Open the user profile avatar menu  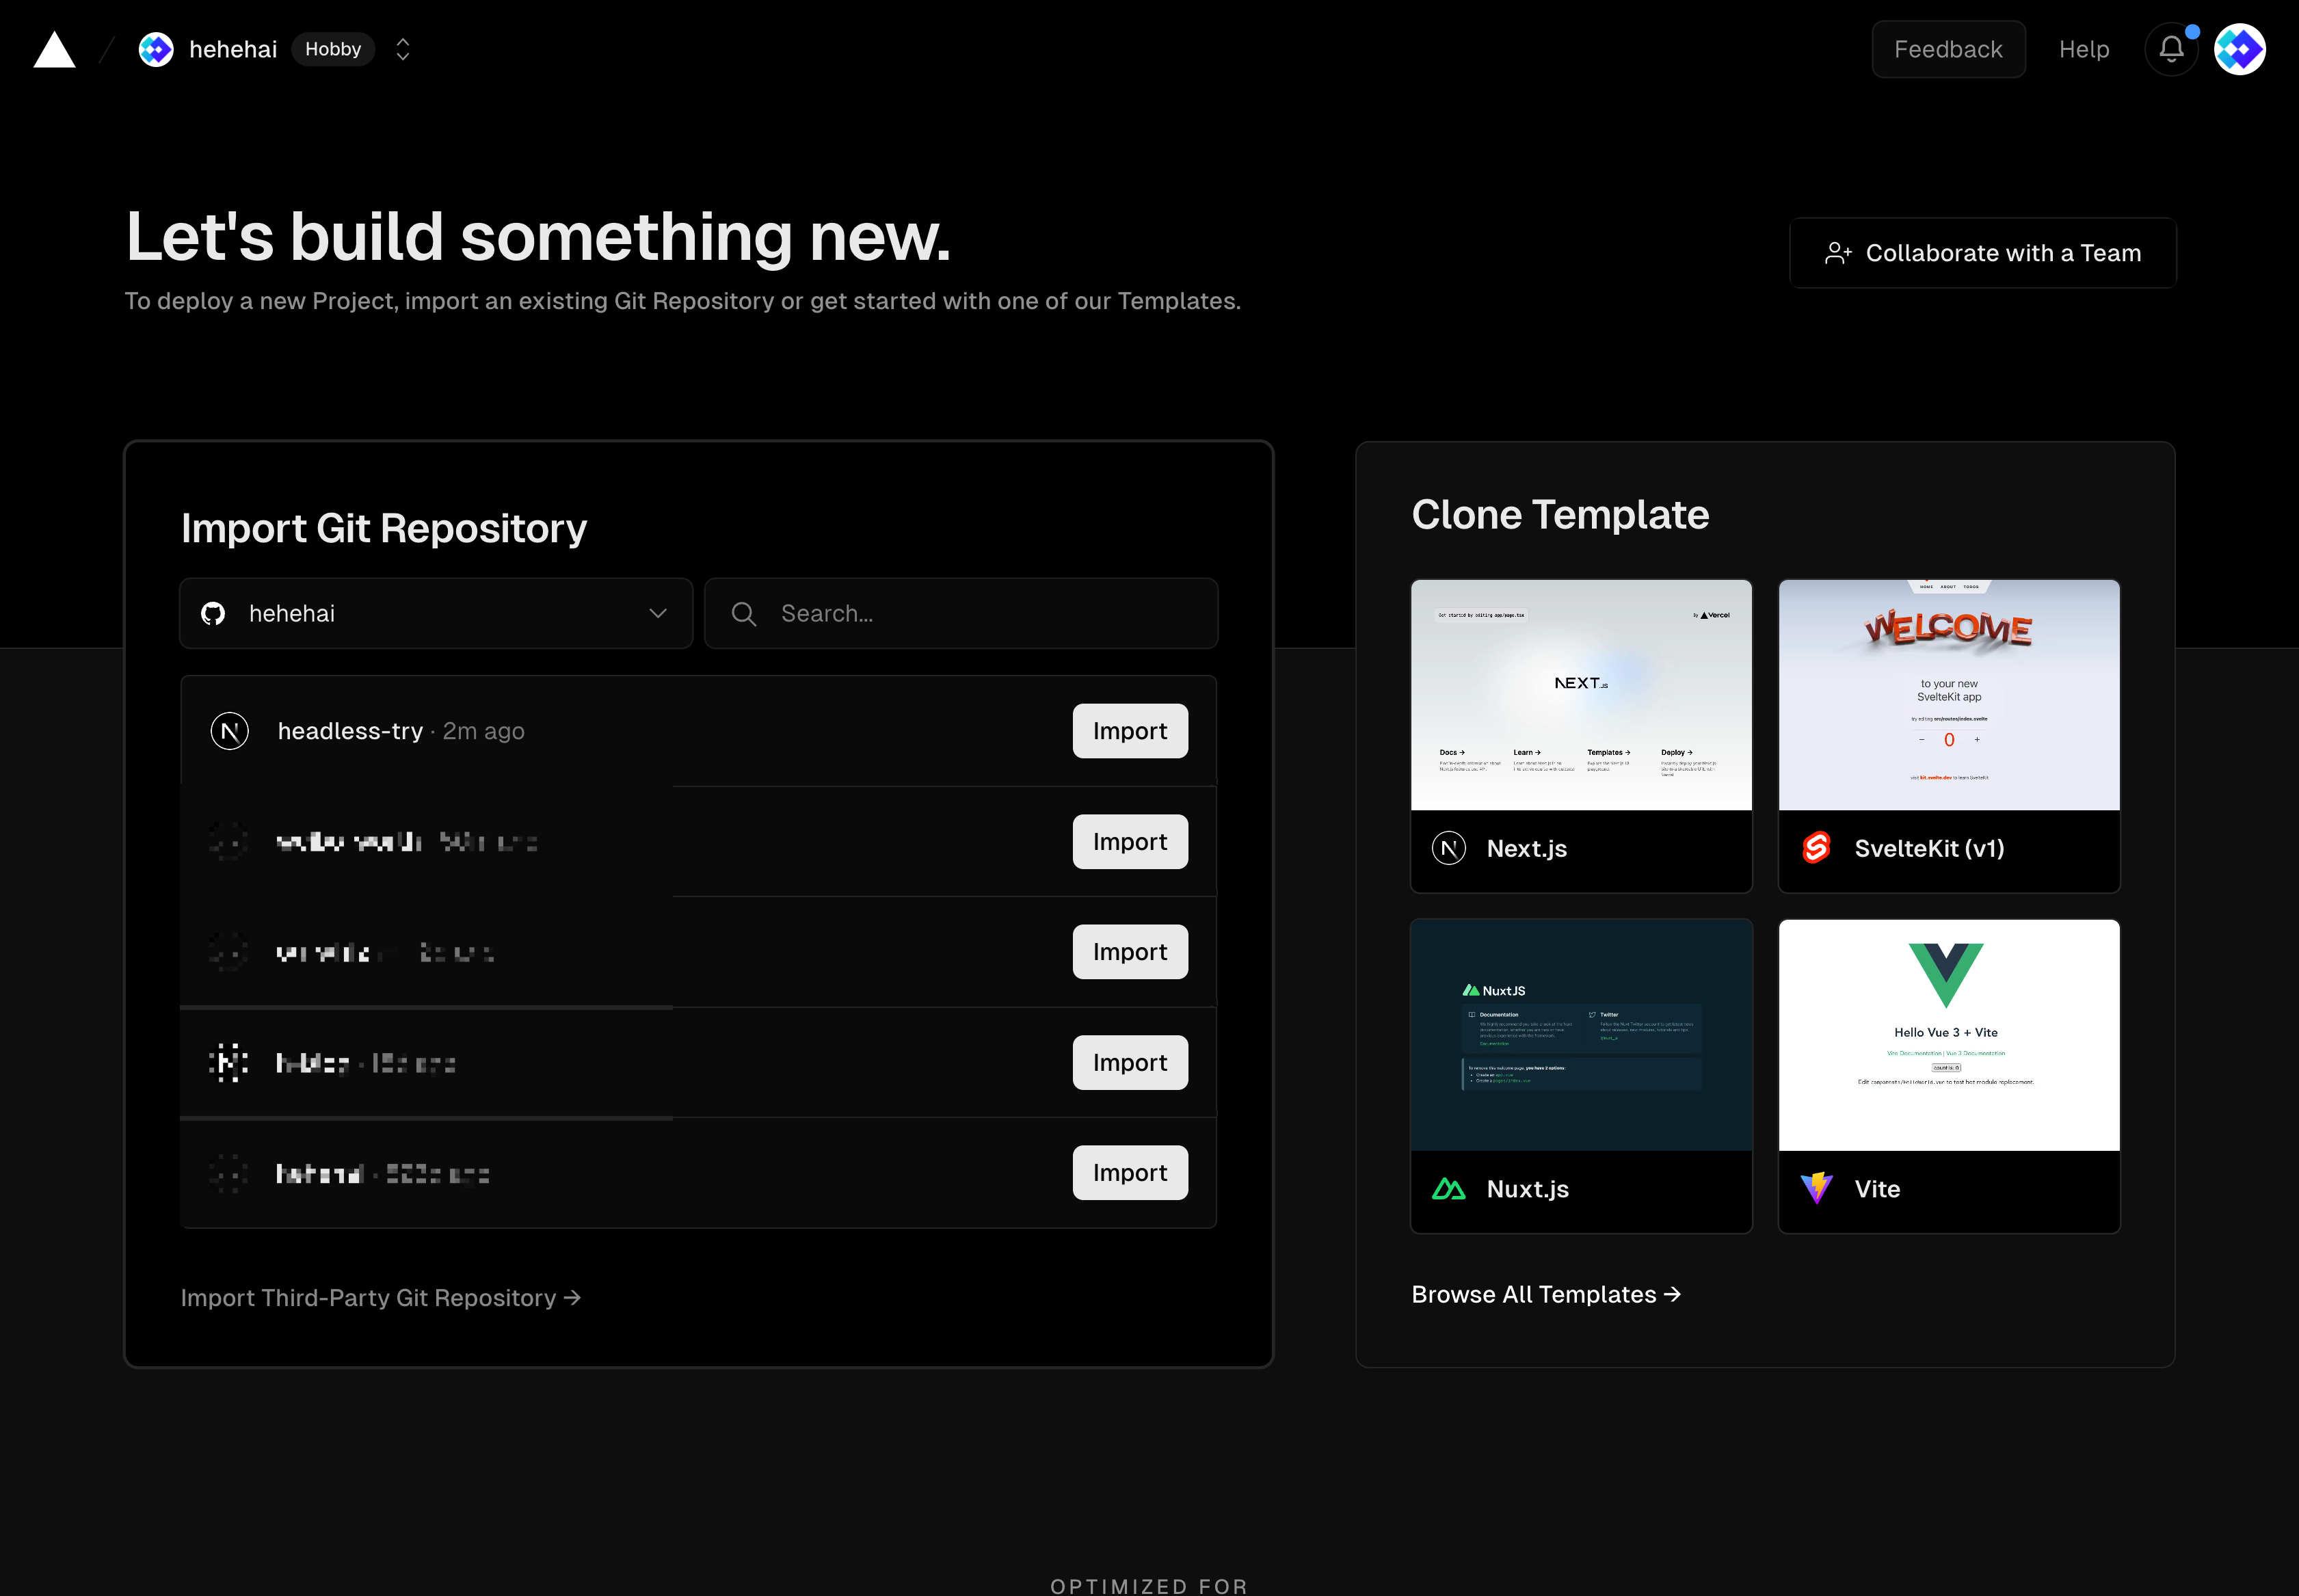(x=2240, y=49)
